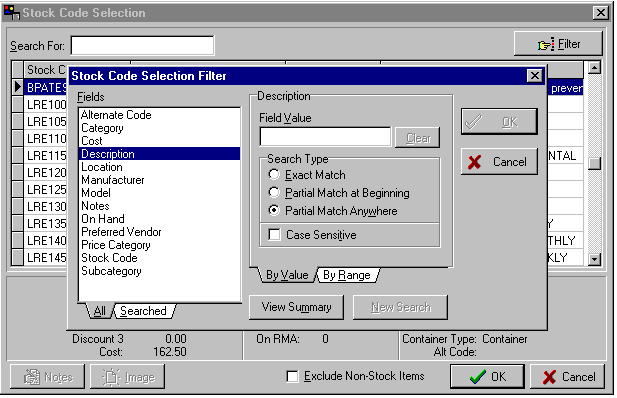The width and height of the screenshot is (617, 398).
Task: Open the Filter button with hand icon
Action: (558, 44)
